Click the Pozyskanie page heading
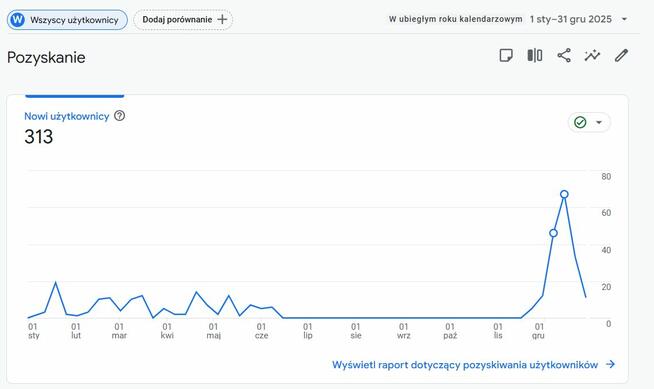Image resolution: width=654 pixels, height=389 pixels. click(46, 58)
